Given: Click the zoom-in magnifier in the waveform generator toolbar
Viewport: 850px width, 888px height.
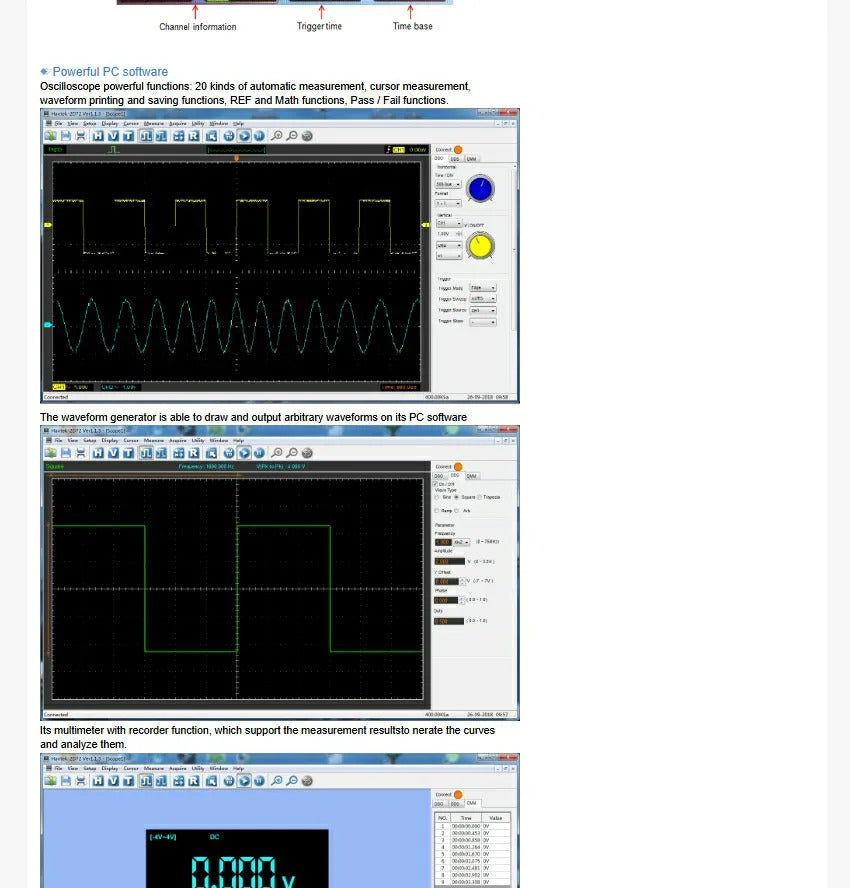Looking at the screenshot, I should [x=277, y=453].
